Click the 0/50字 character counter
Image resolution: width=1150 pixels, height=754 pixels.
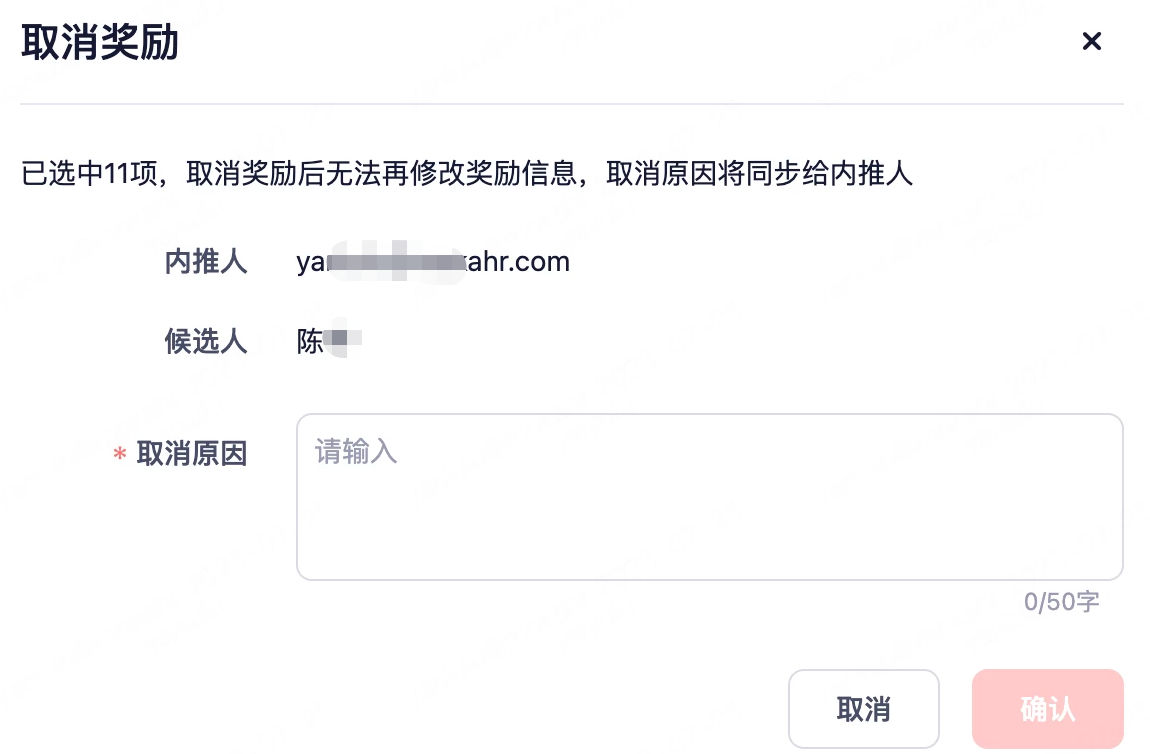1061,602
